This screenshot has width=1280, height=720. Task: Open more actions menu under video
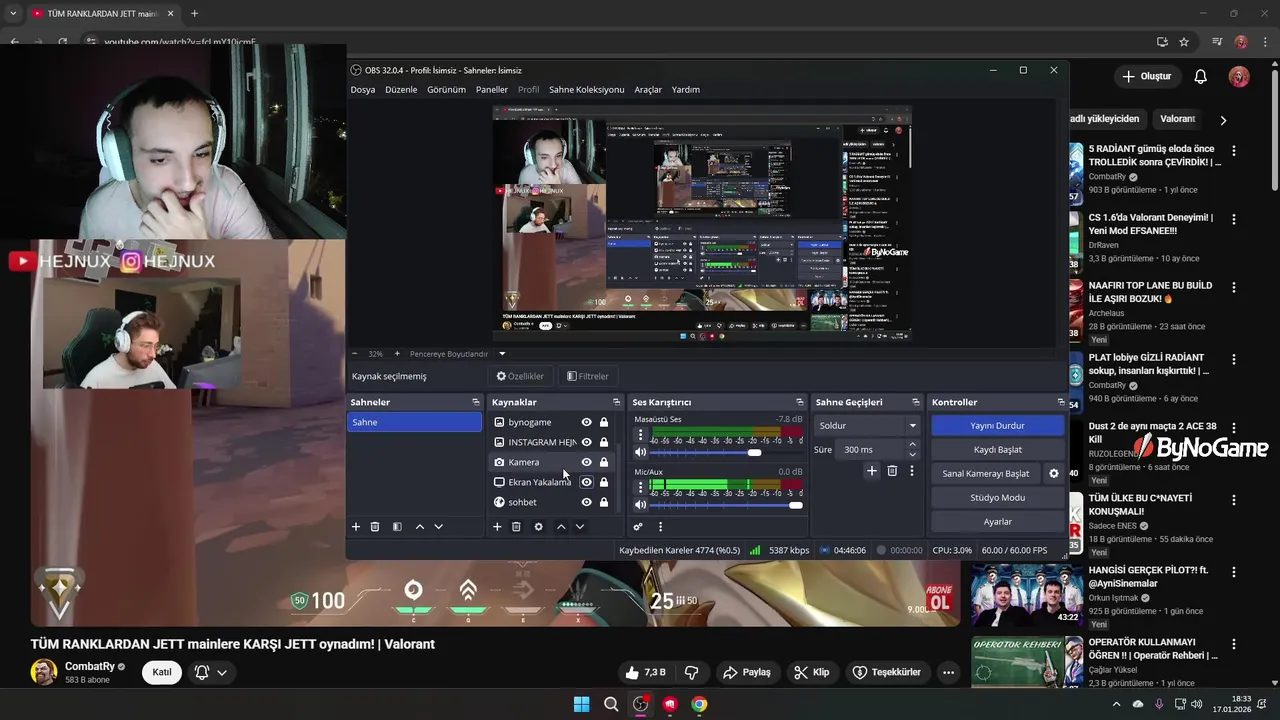tap(948, 672)
